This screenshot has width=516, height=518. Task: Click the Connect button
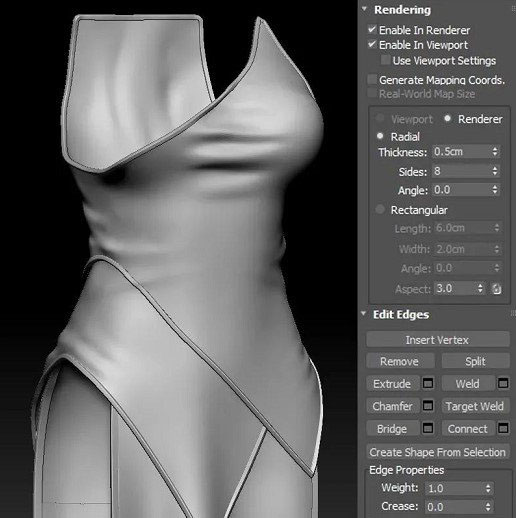point(468,429)
